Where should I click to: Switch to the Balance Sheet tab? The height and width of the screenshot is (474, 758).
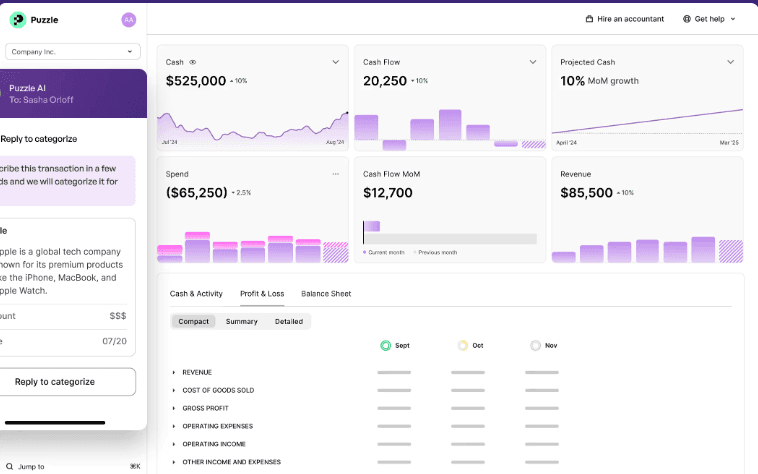[x=326, y=294]
